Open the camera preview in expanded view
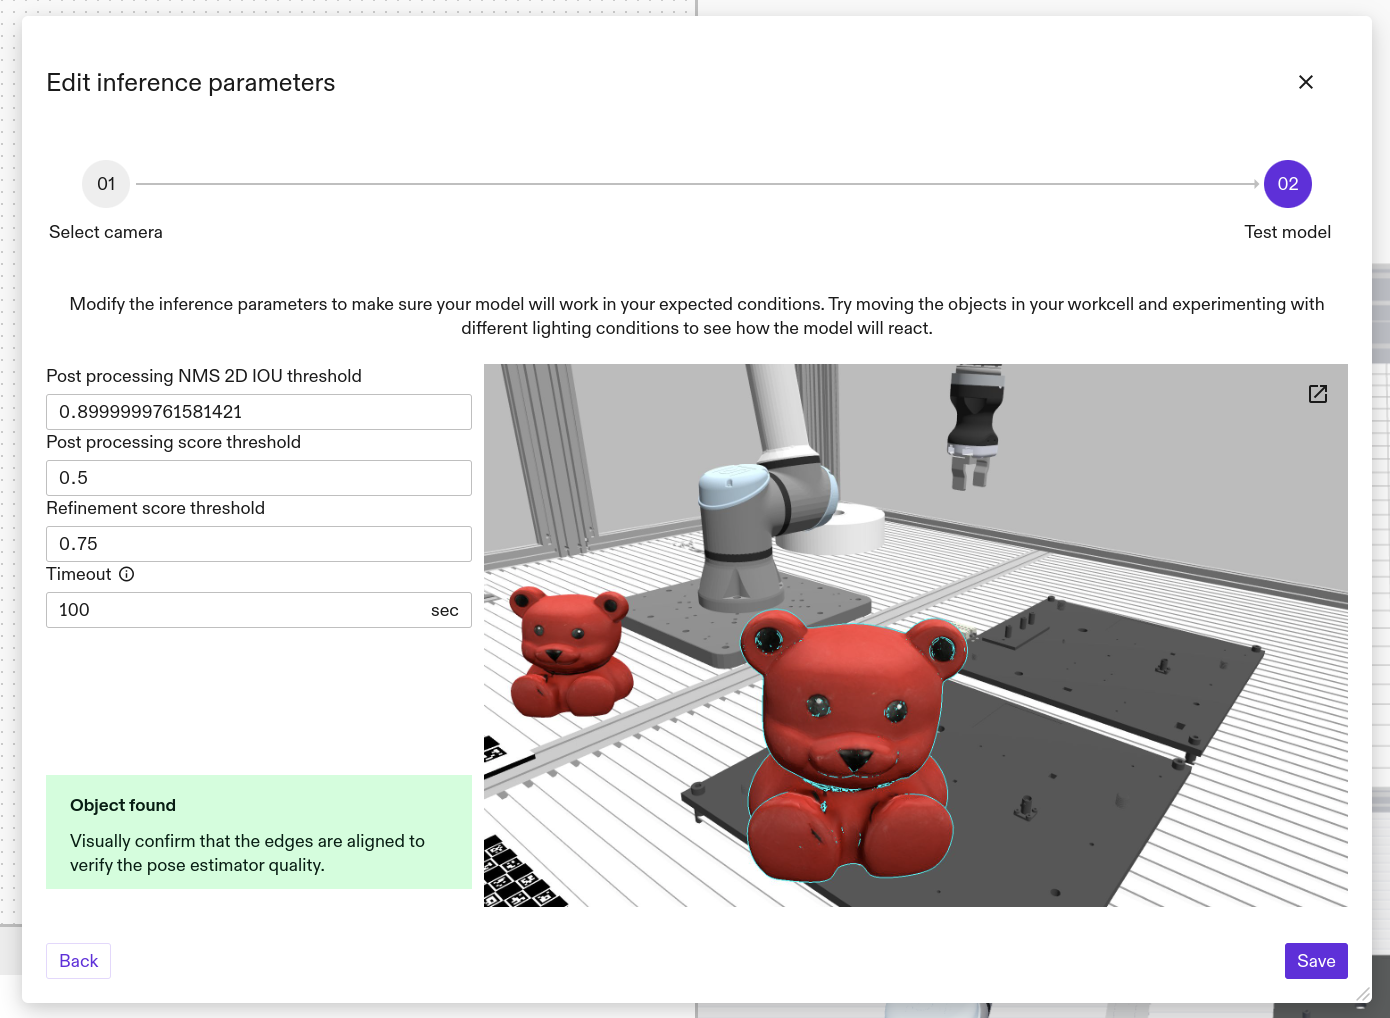Screen dimensions: 1390x1018 pos(1317,394)
